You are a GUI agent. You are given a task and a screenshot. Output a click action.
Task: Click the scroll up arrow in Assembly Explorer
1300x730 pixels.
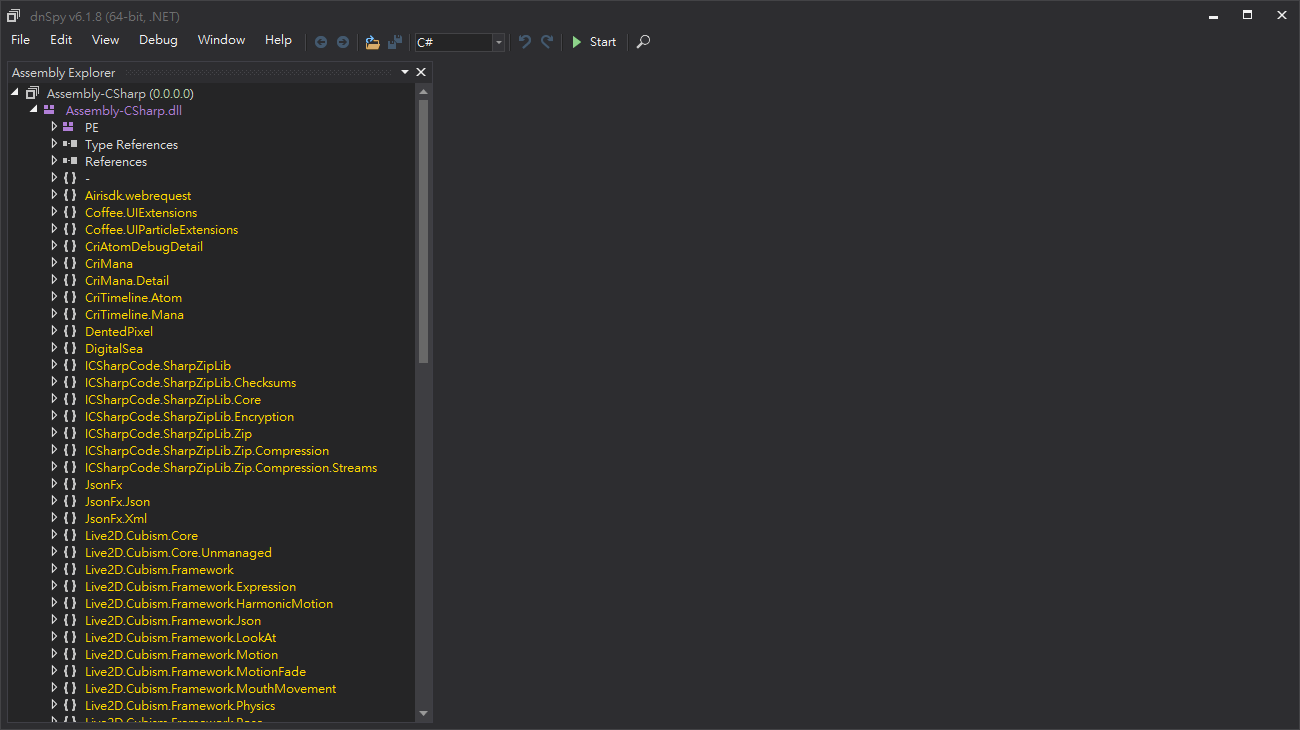[423, 91]
